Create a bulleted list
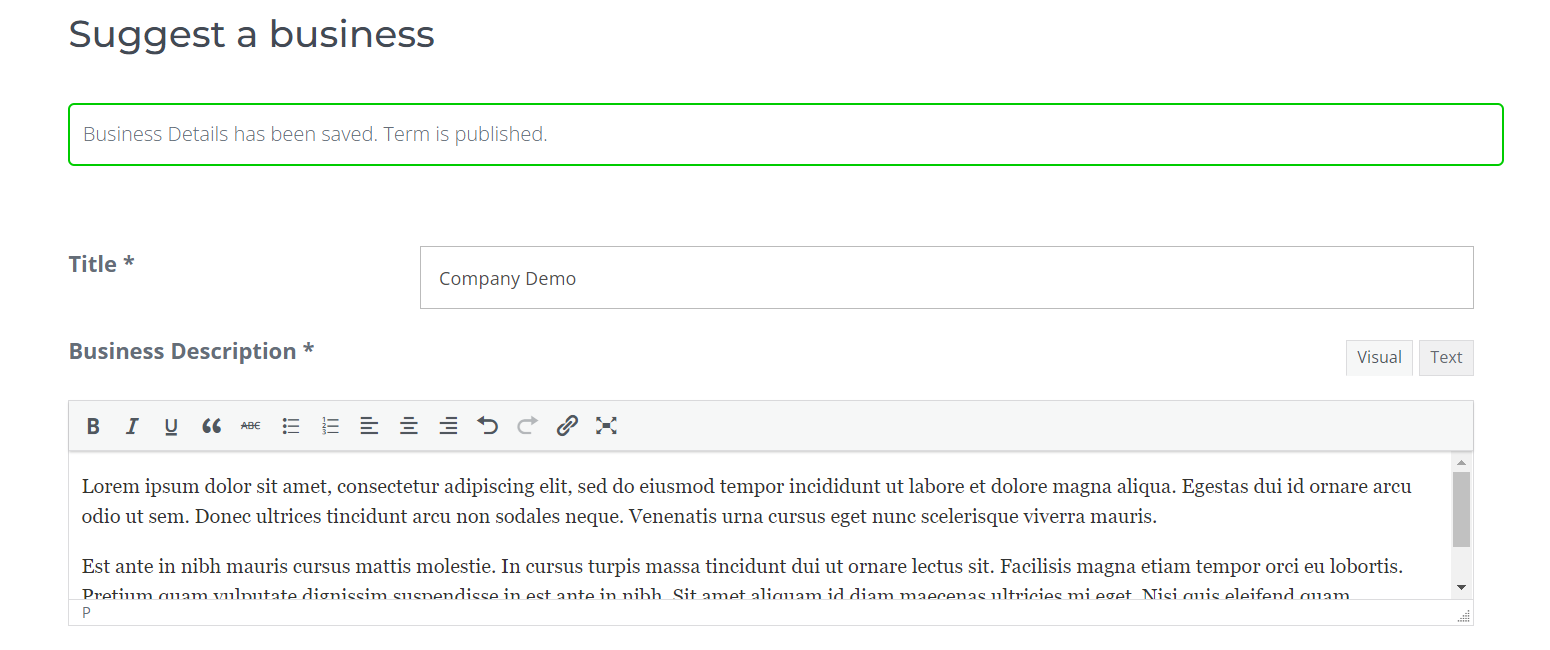This screenshot has width=1550, height=650. [x=291, y=426]
